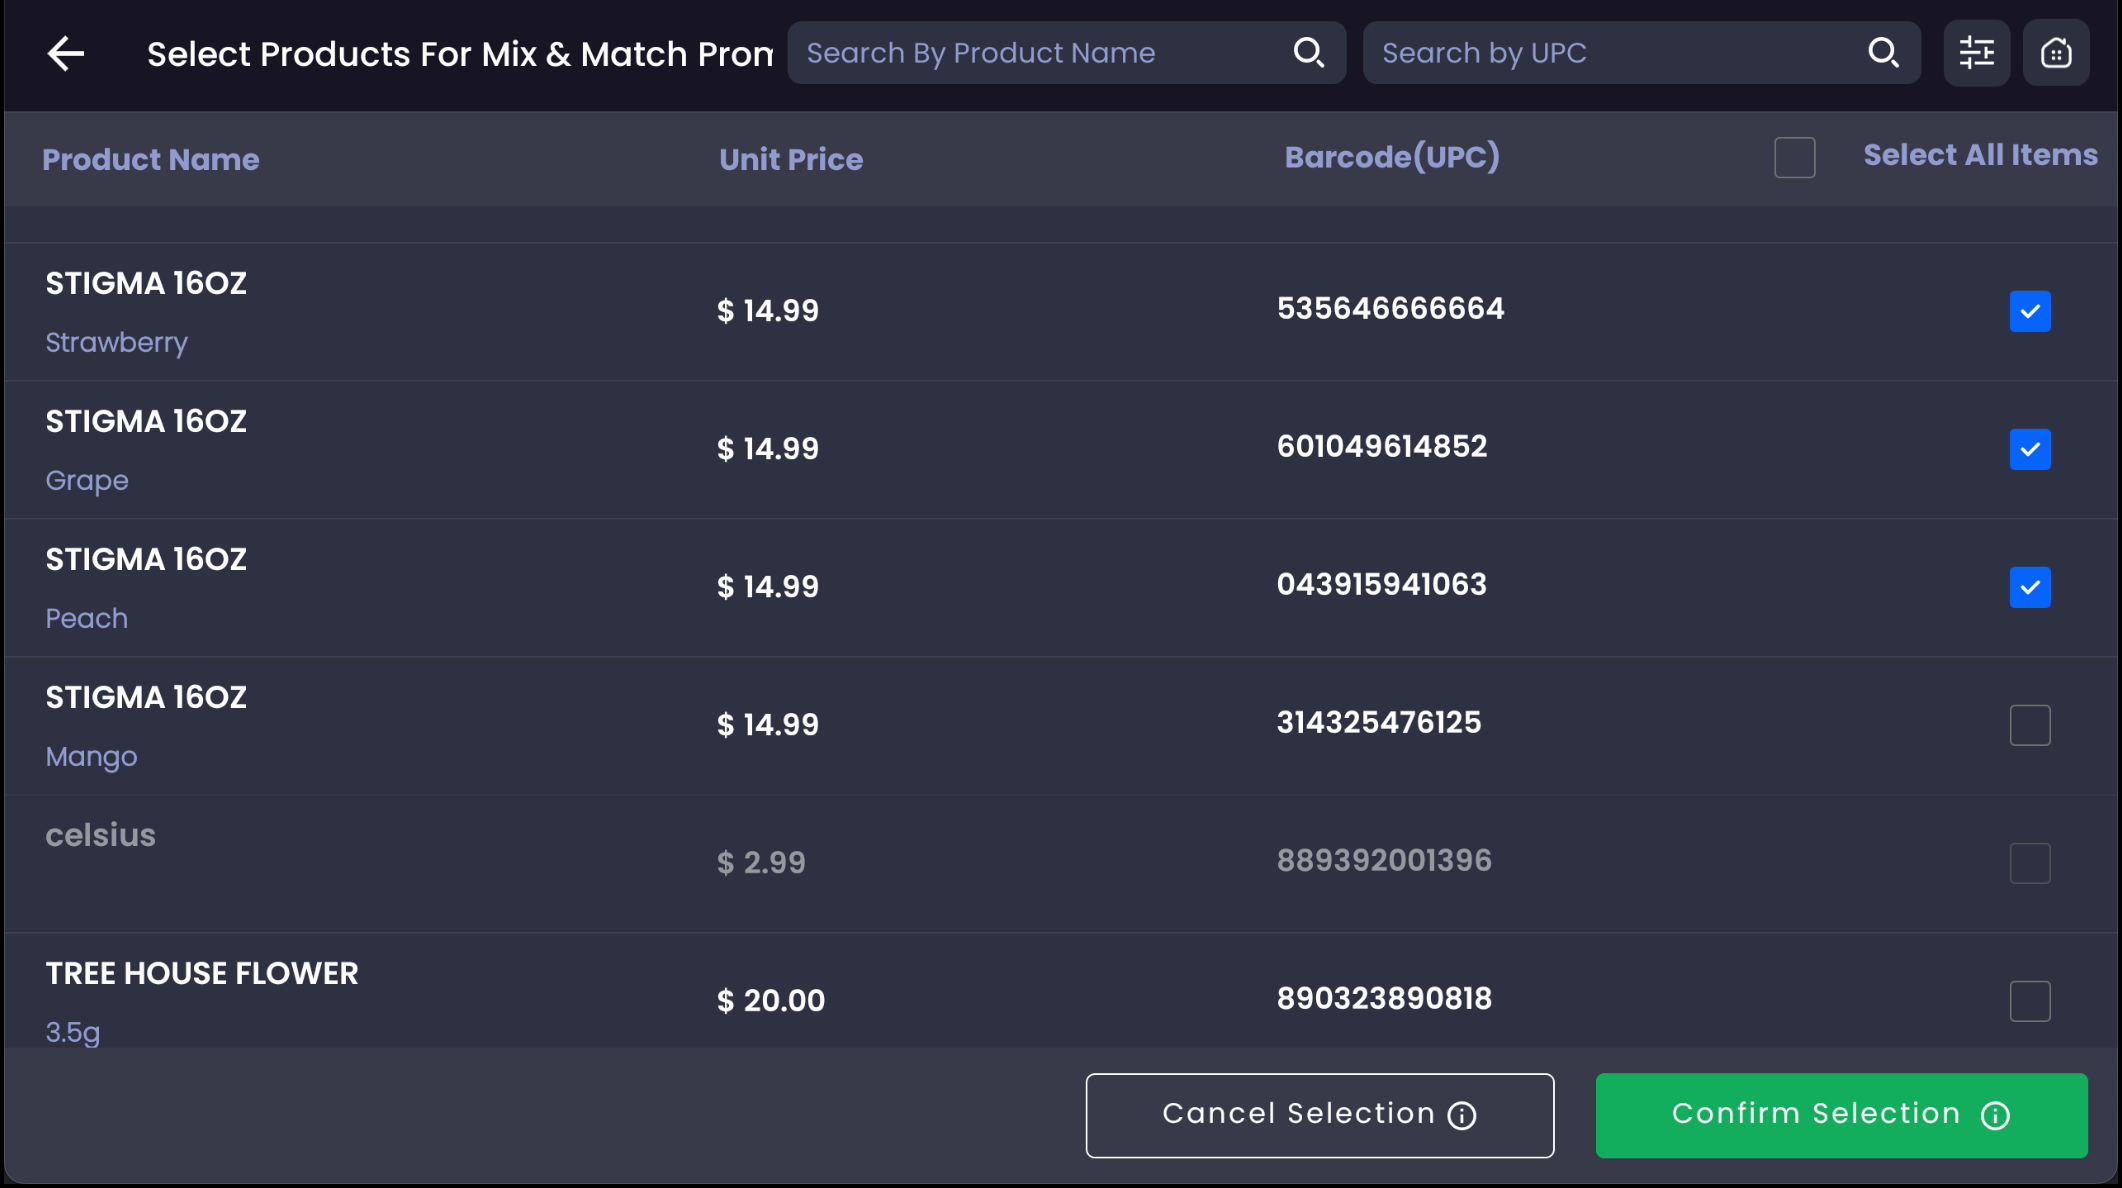Check the STIGMA 16OZ Mango checkbox

pyautogui.click(x=2029, y=725)
